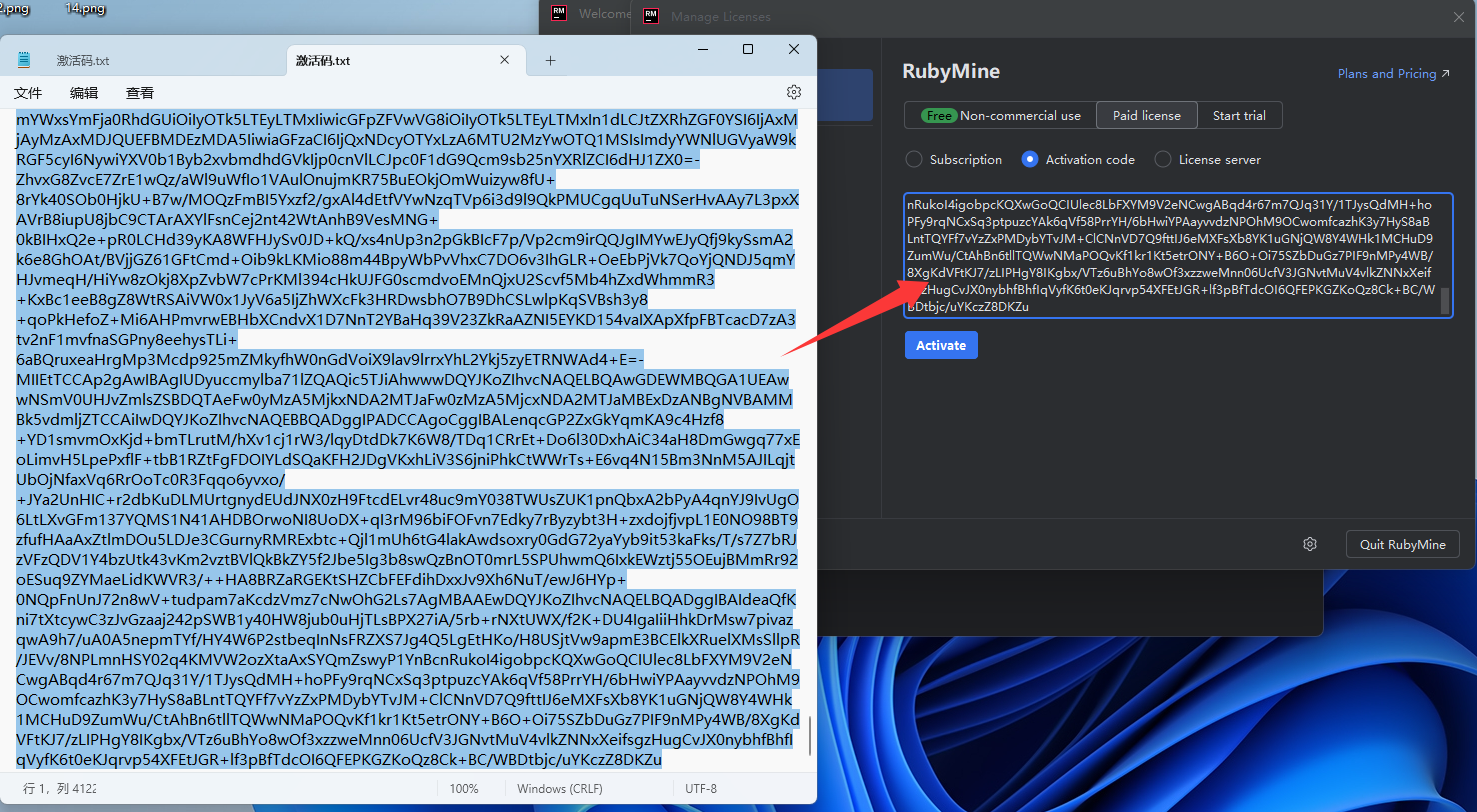The image size is (1477, 812).
Task: Click the activation code text field
Action: [x=1178, y=255]
